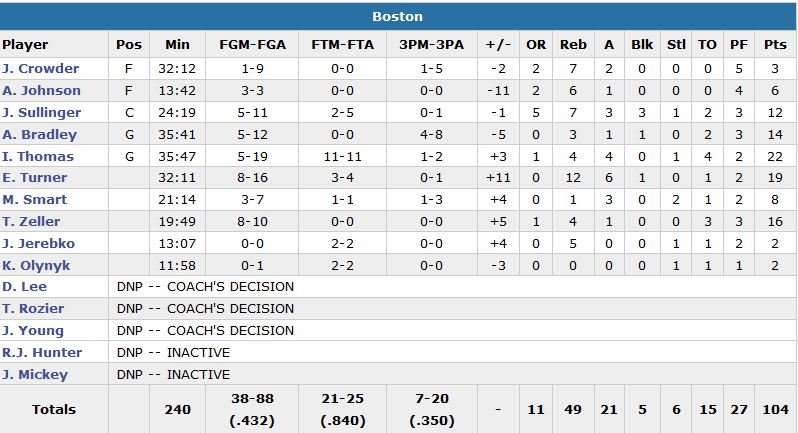Click the Pts column header
The height and width of the screenshot is (433, 798).
pos(774,45)
